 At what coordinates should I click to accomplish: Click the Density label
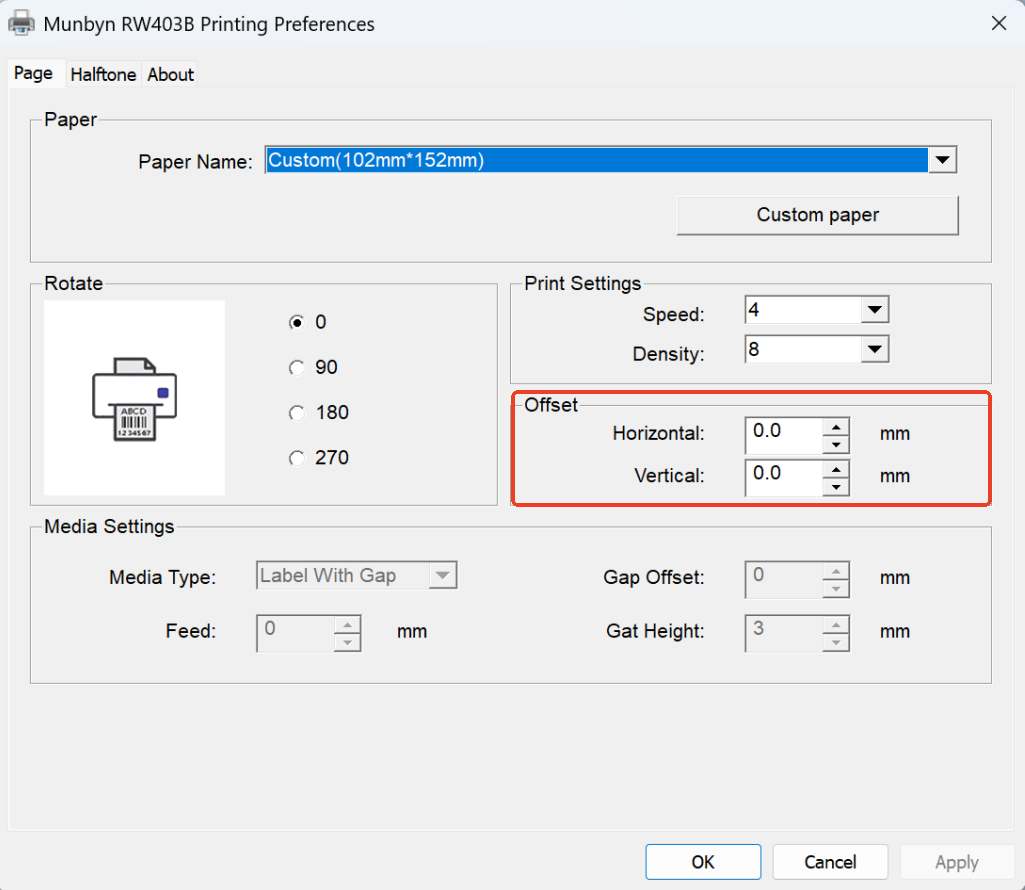point(668,354)
